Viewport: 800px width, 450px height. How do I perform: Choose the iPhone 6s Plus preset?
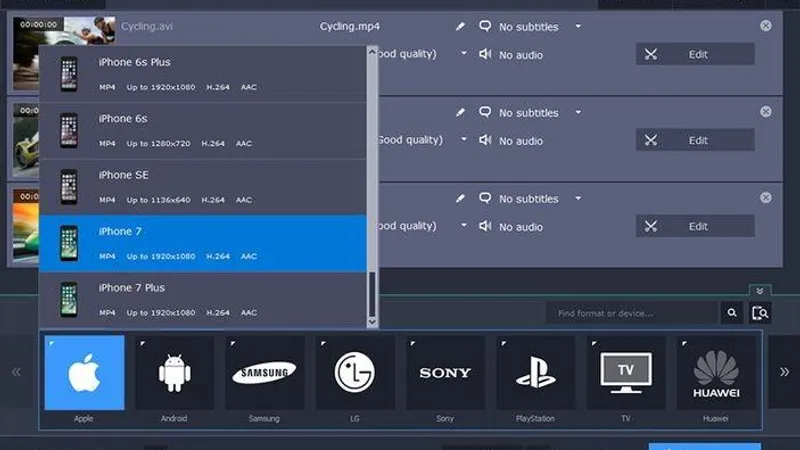(202, 73)
